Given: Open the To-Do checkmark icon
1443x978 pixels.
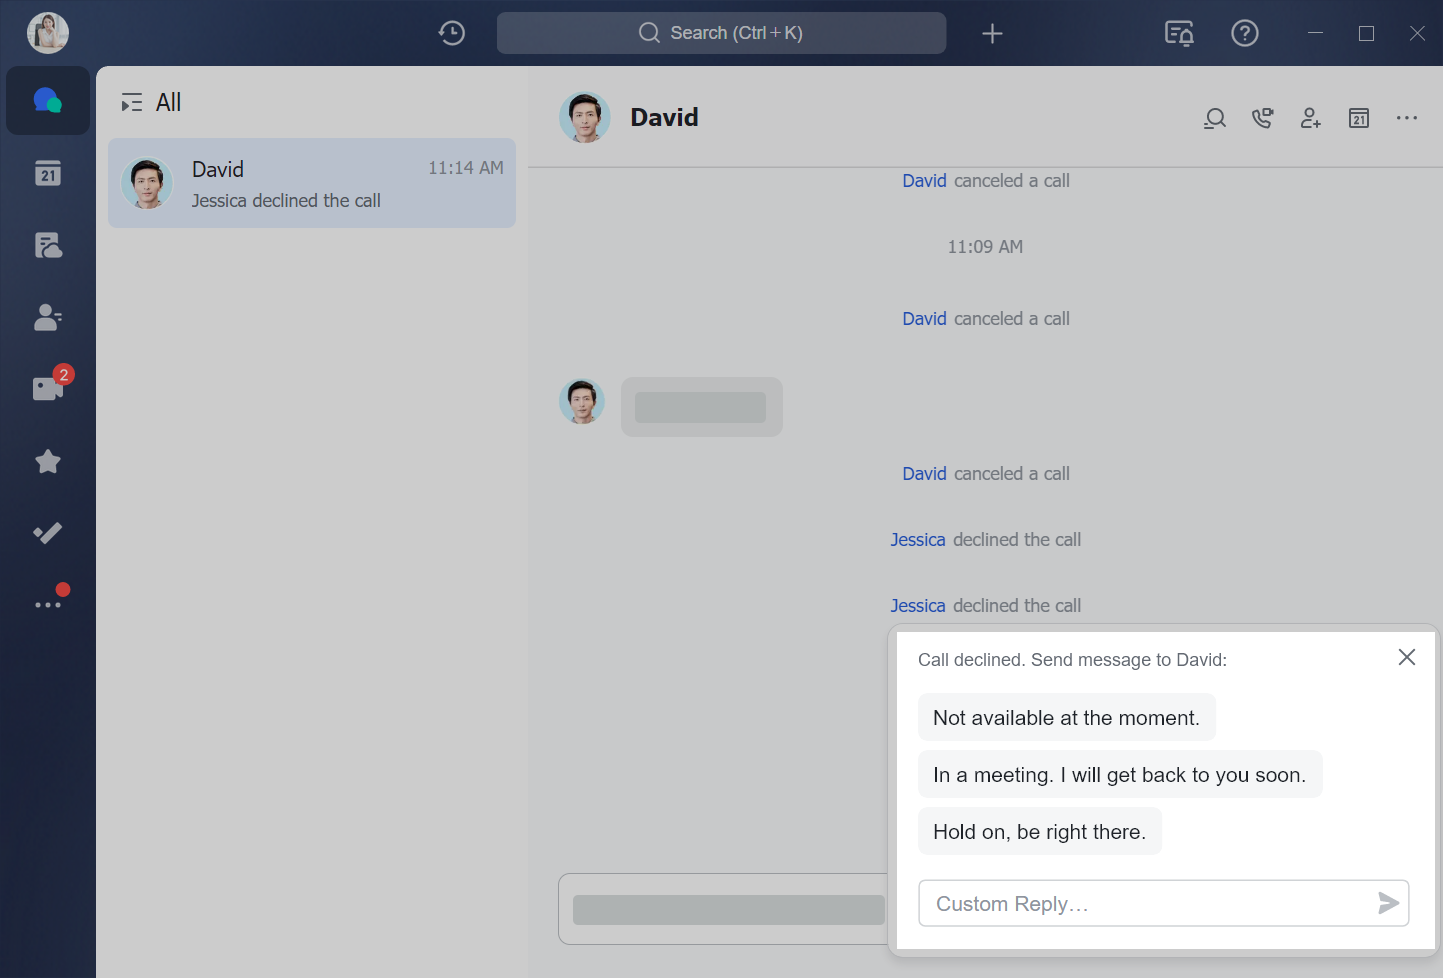Looking at the screenshot, I should tap(47, 533).
